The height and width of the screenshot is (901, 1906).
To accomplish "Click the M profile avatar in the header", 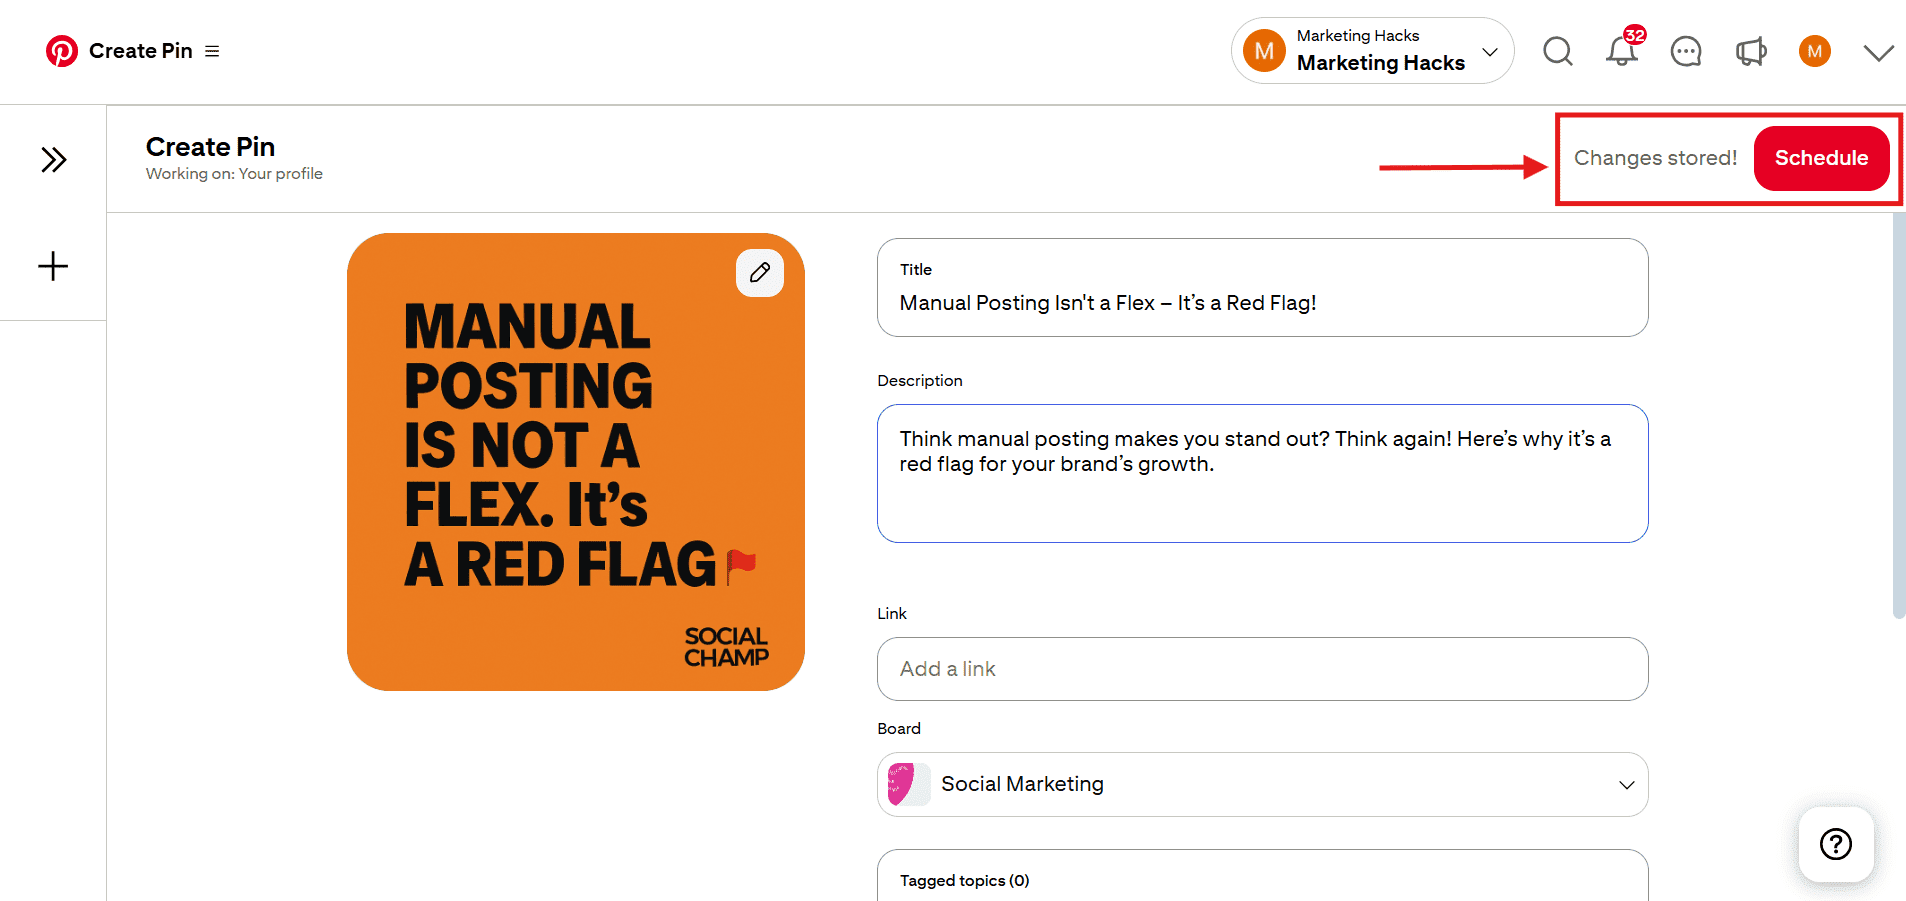I will tap(1815, 51).
